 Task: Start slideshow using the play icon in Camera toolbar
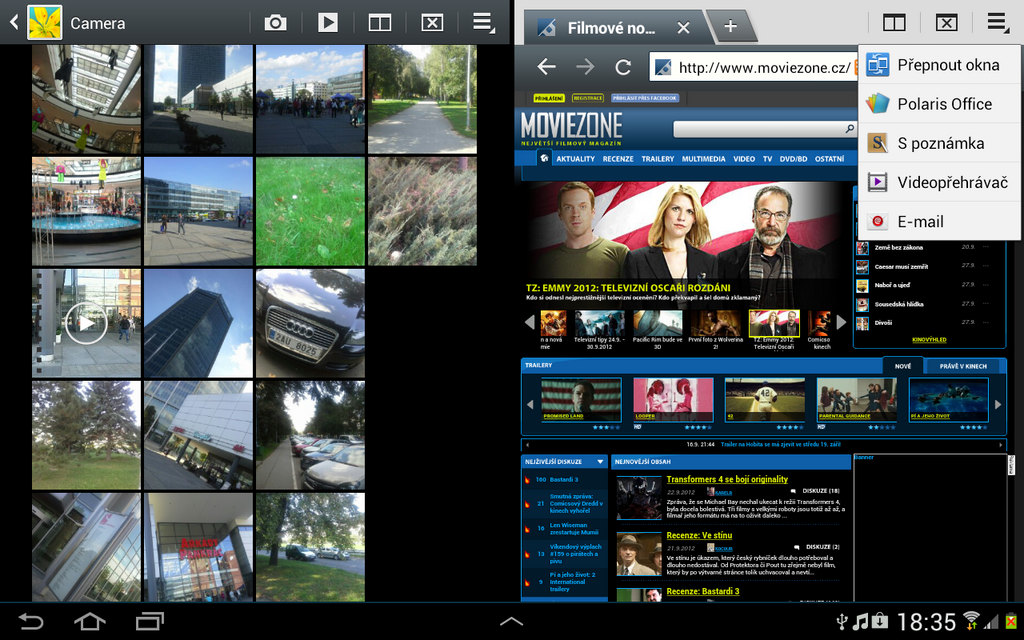[327, 22]
